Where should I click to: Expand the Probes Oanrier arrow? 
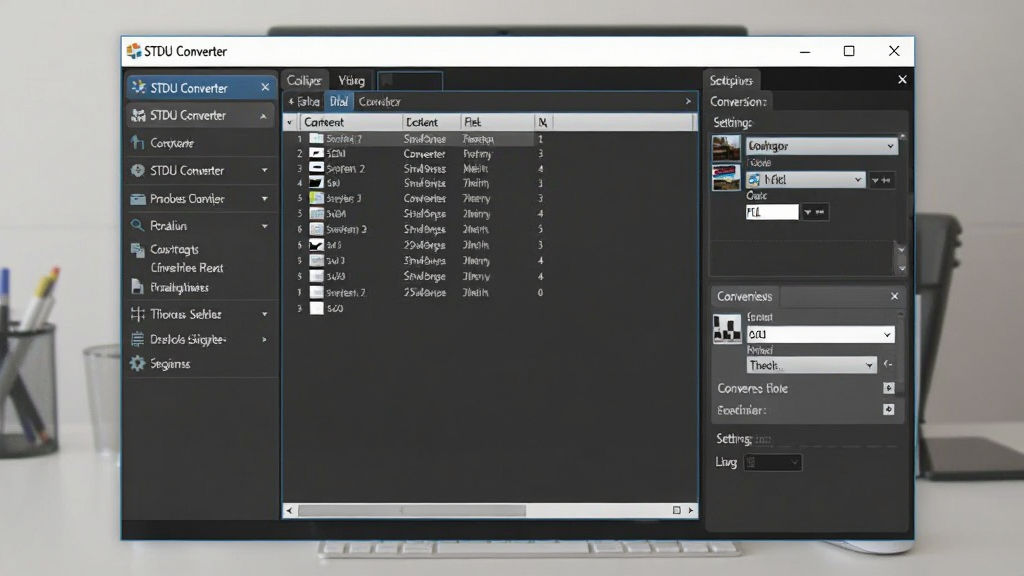pos(264,199)
